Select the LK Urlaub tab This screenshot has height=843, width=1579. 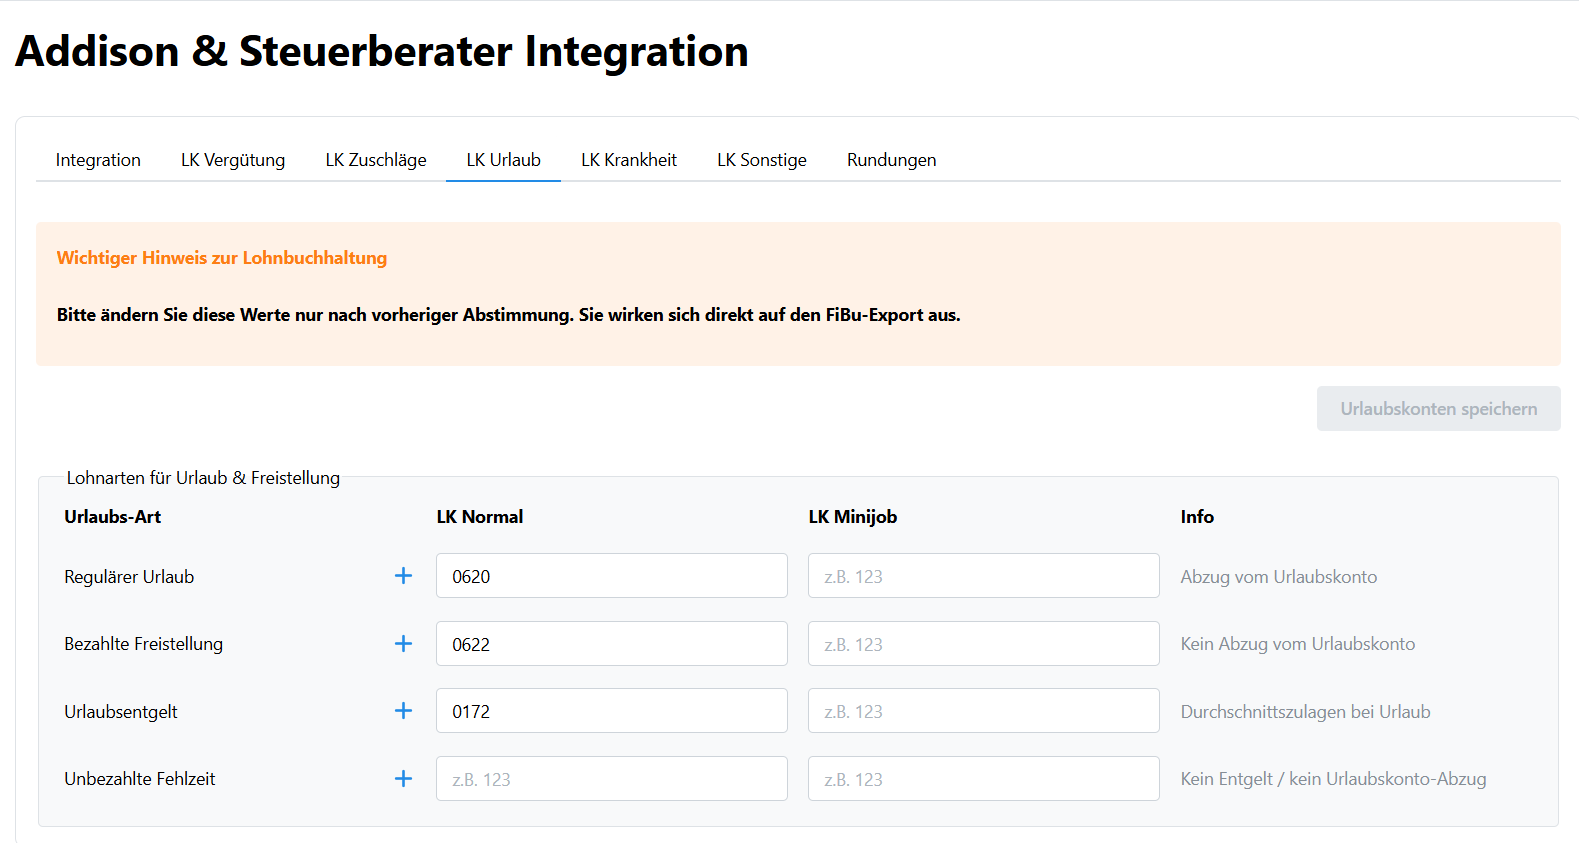pos(503,160)
